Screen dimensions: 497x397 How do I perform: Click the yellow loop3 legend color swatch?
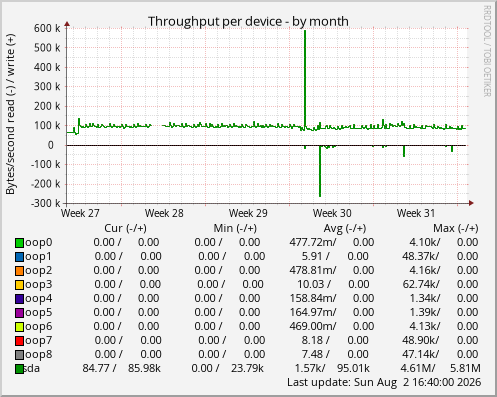tap(19, 285)
